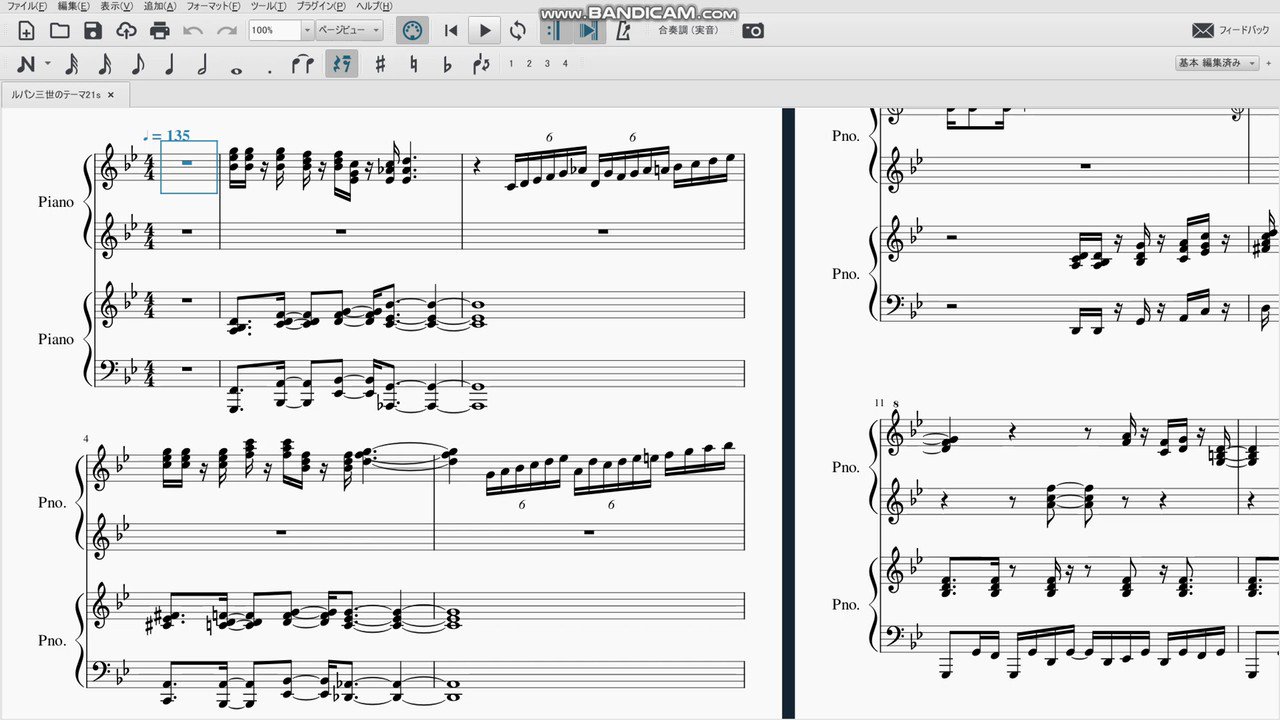Apply a sharp accidental

pyautogui.click(x=380, y=65)
